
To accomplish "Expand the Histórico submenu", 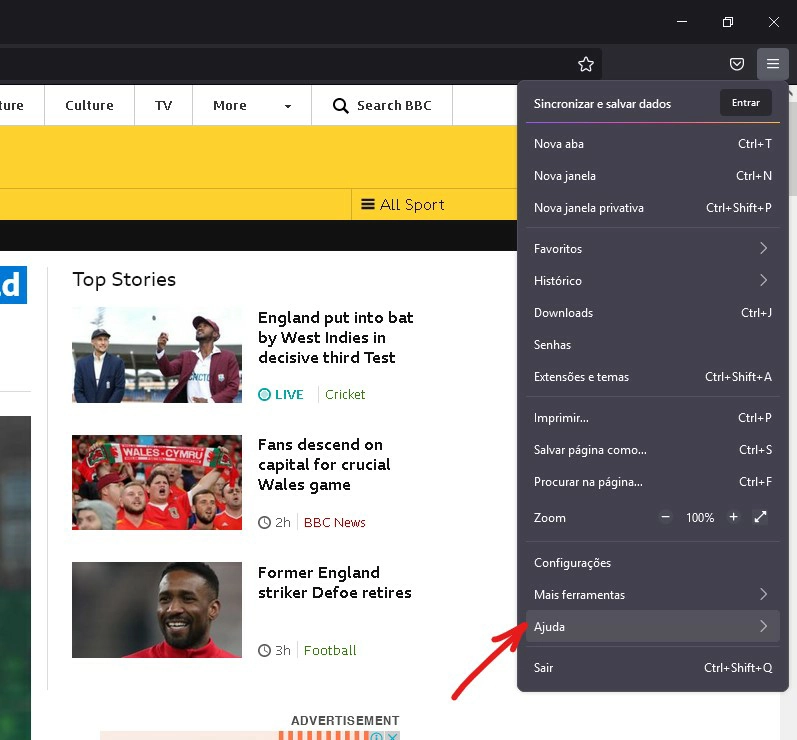I will point(653,281).
